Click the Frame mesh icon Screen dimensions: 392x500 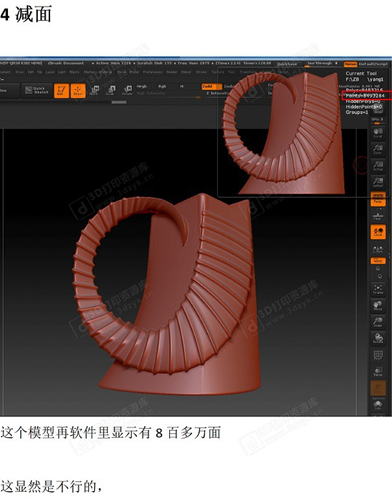point(377,289)
